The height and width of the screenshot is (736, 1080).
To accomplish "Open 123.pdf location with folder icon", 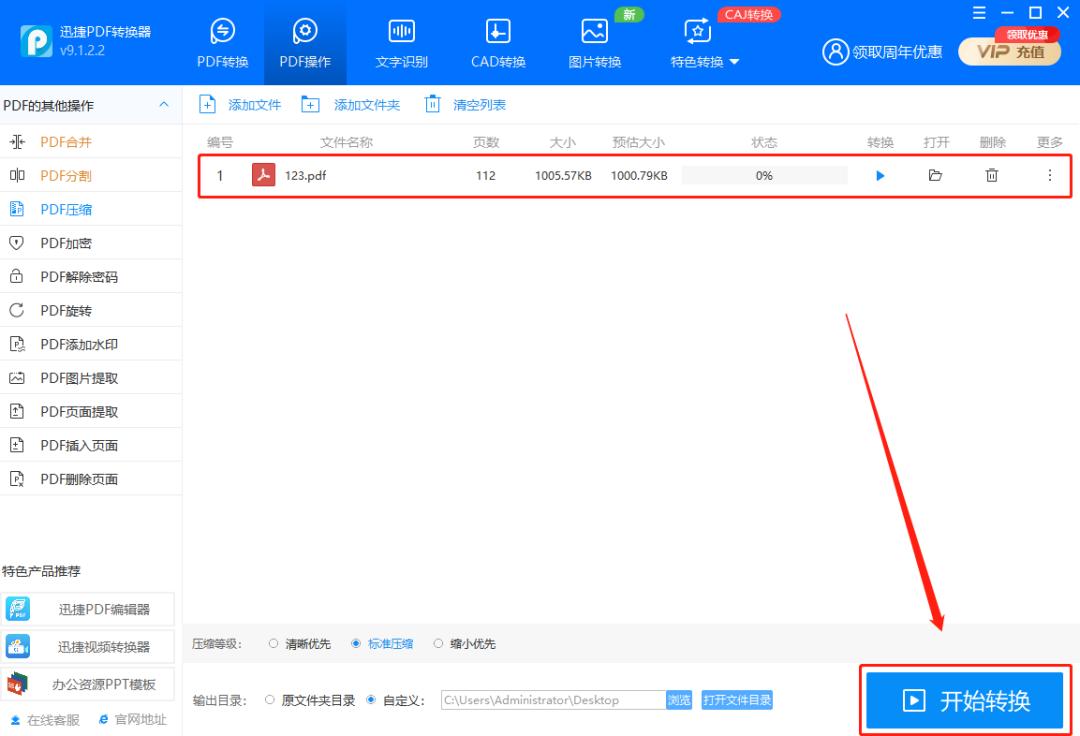I will click(x=935, y=175).
